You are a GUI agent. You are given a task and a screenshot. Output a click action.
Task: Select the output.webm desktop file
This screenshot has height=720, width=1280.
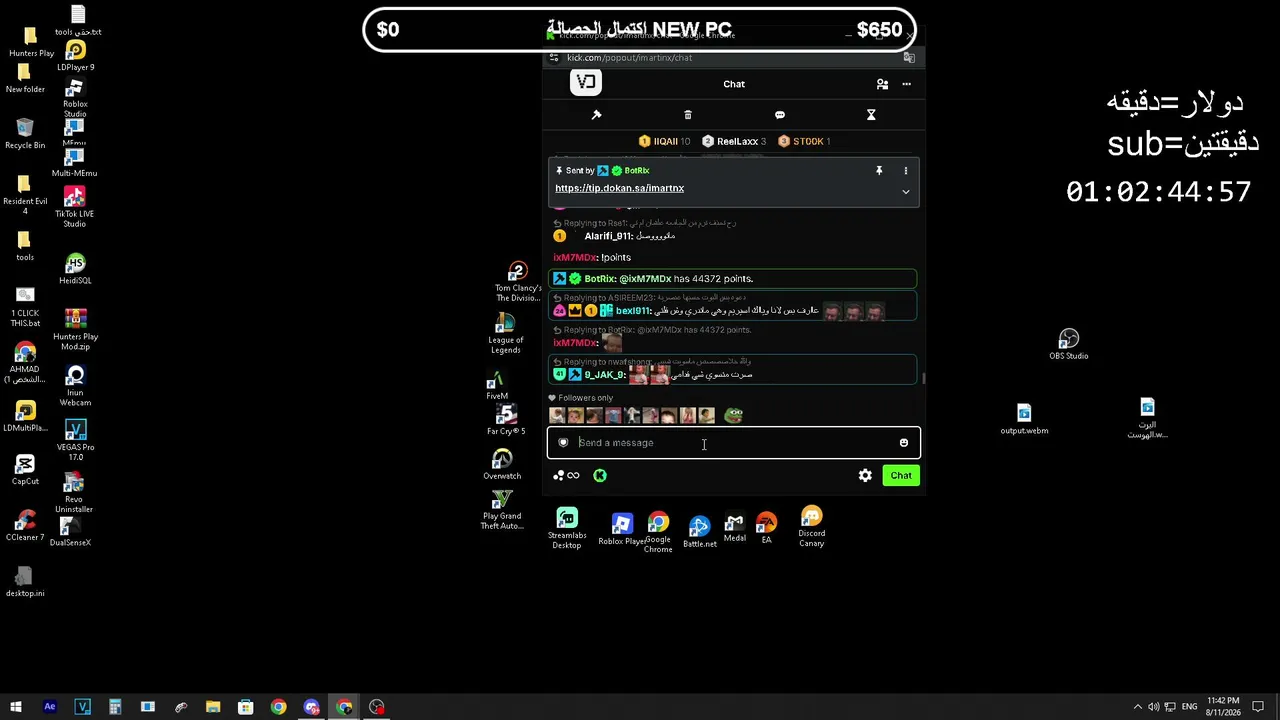click(x=1024, y=420)
